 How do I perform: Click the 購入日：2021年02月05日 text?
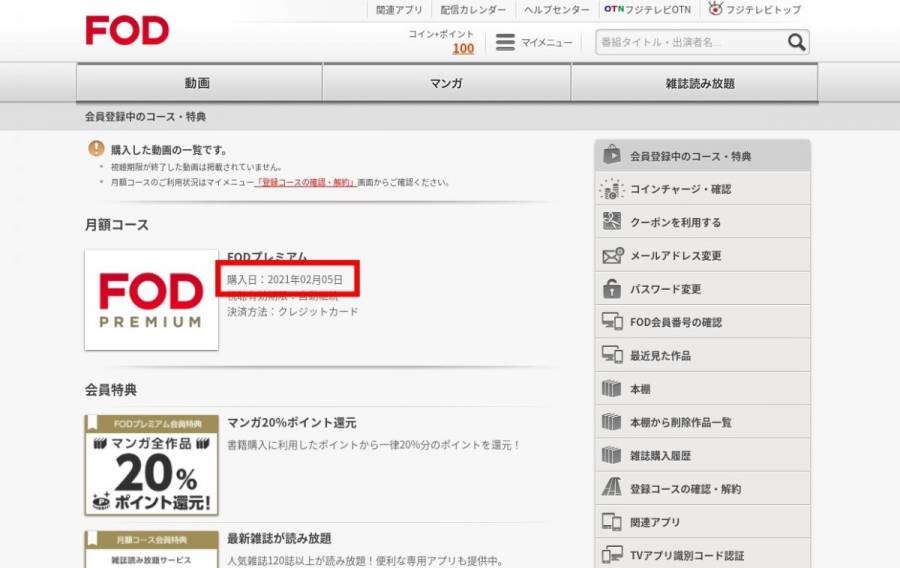coord(285,279)
